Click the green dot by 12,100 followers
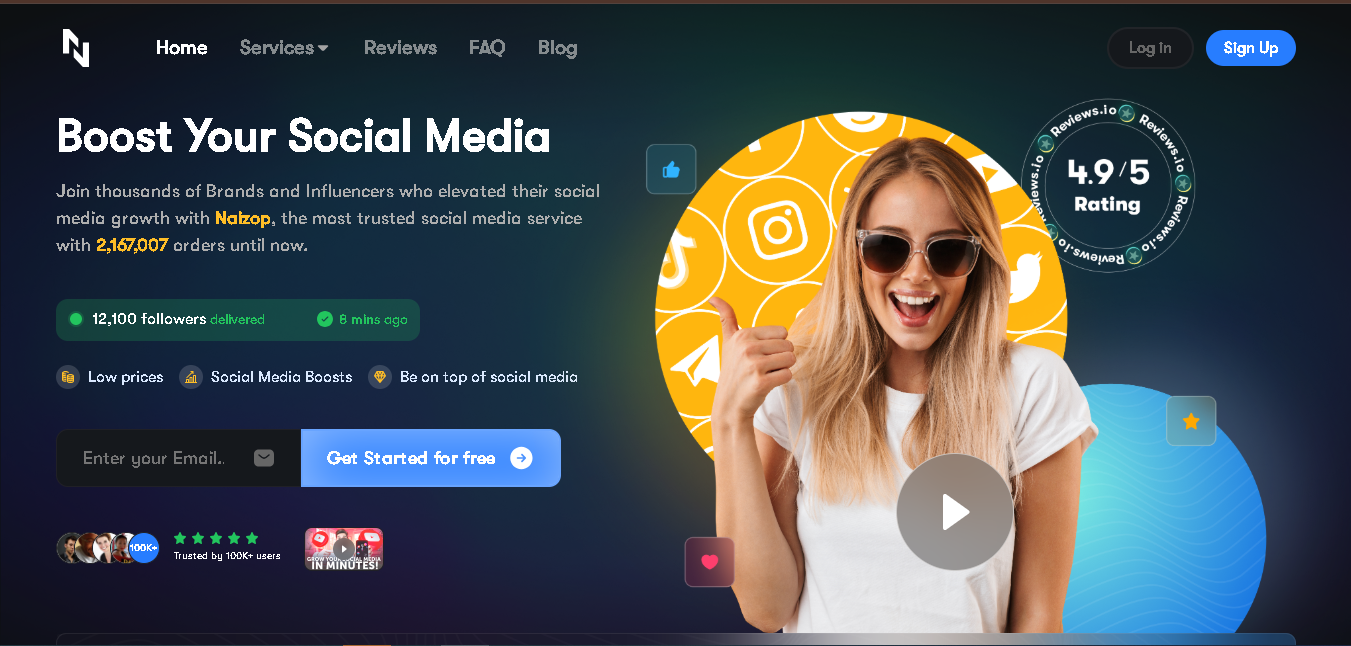1351x646 pixels. pos(76,319)
